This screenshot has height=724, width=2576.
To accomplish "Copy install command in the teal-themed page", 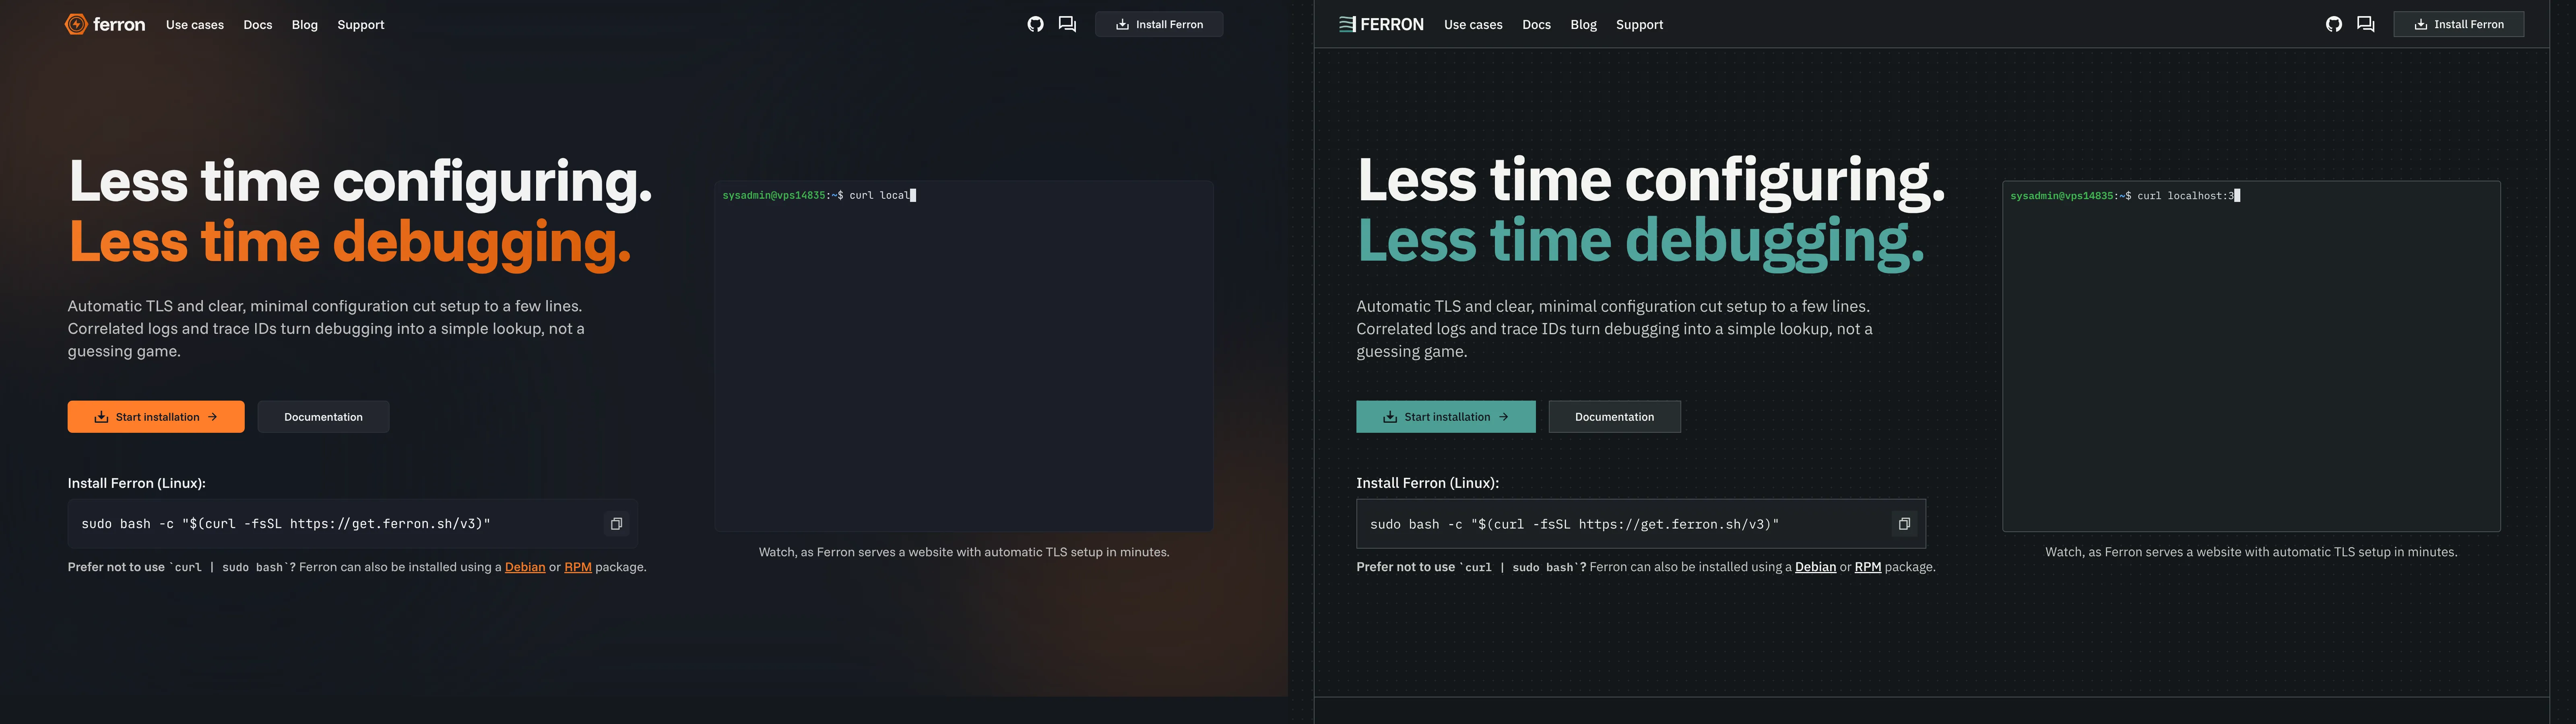I will click(1904, 524).
